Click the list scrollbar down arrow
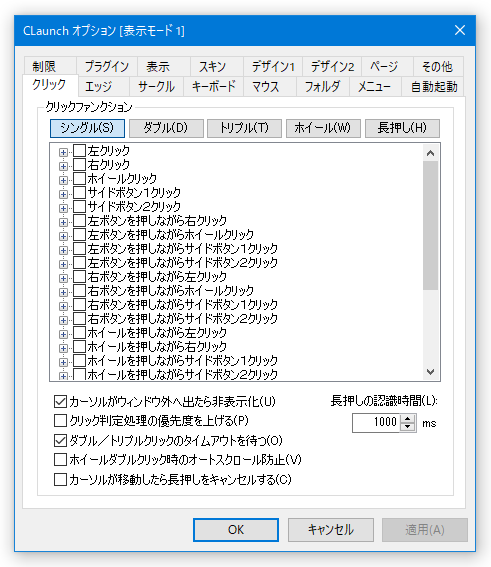The height and width of the screenshot is (567, 491). point(430,372)
